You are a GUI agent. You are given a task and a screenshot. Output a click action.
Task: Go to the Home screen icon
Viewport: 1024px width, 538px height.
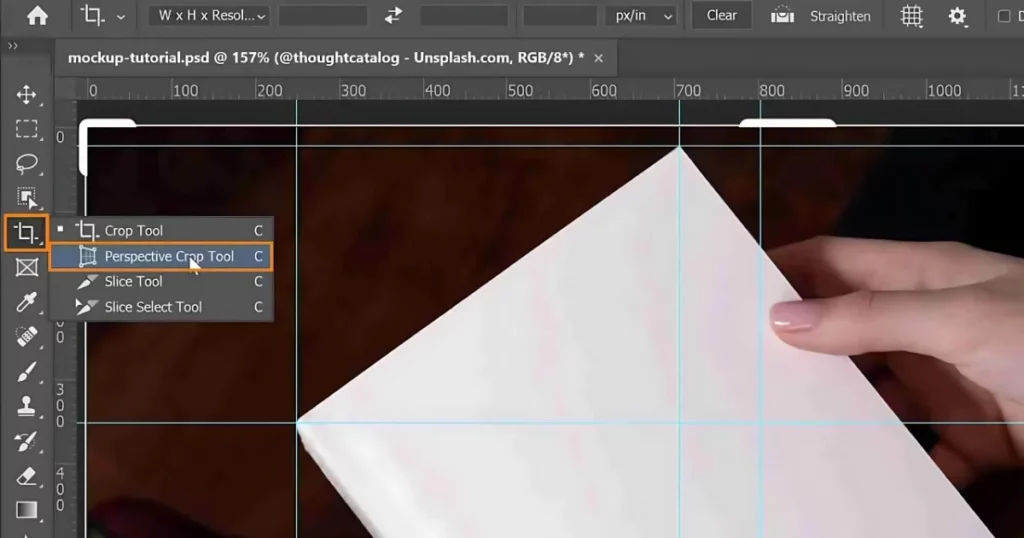click(37, 16)
